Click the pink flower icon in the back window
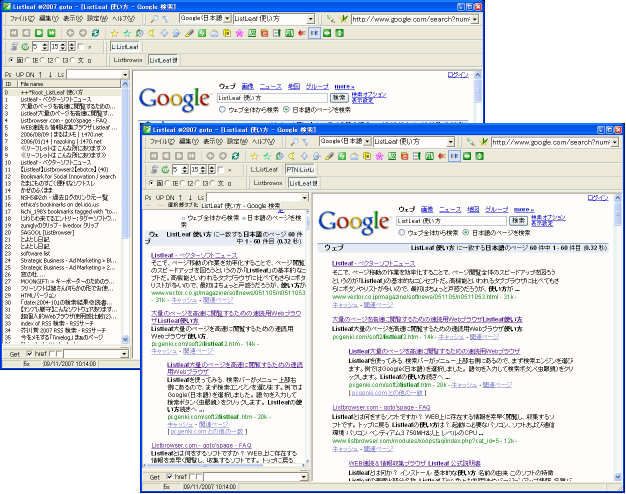 click(239, 33)
